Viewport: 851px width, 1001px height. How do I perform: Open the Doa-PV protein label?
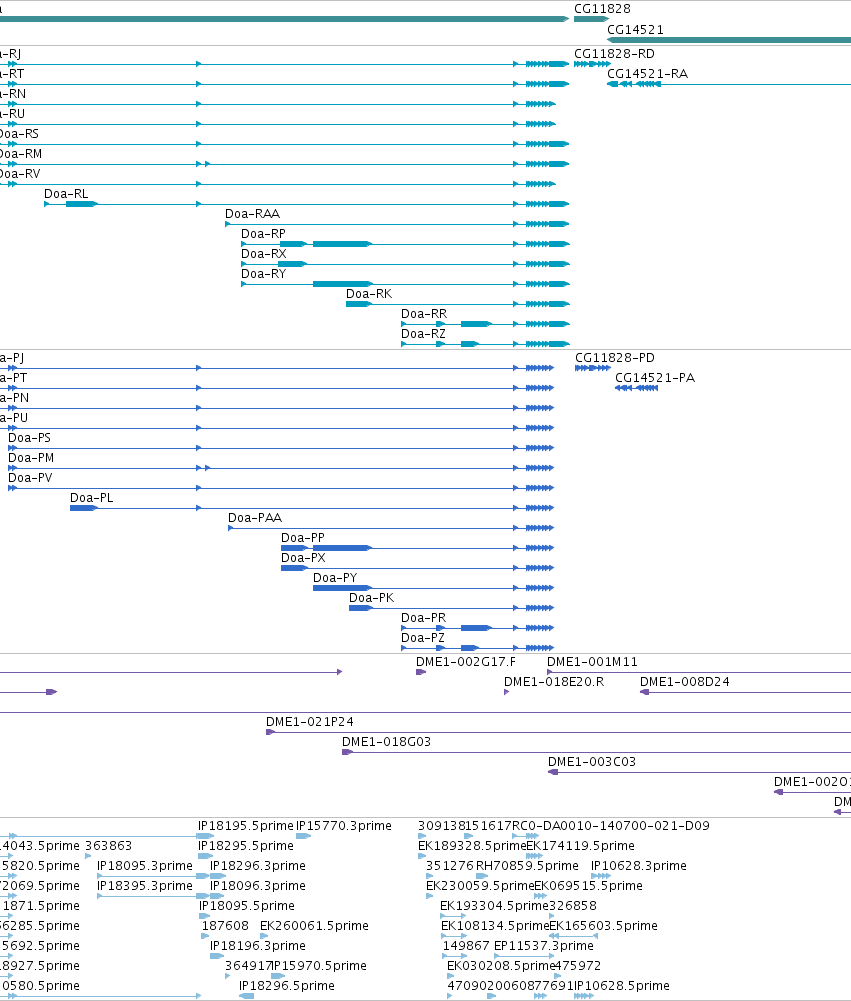[x=30, y=478]
